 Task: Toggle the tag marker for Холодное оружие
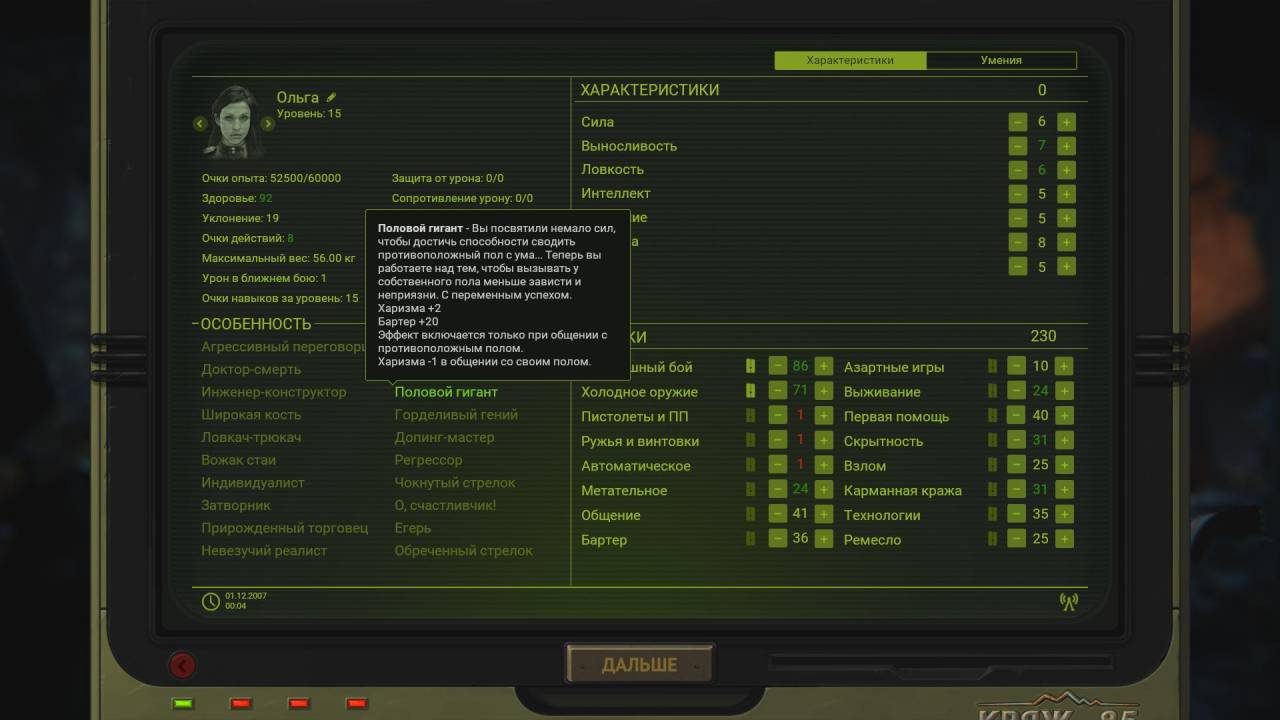point(750,392)
